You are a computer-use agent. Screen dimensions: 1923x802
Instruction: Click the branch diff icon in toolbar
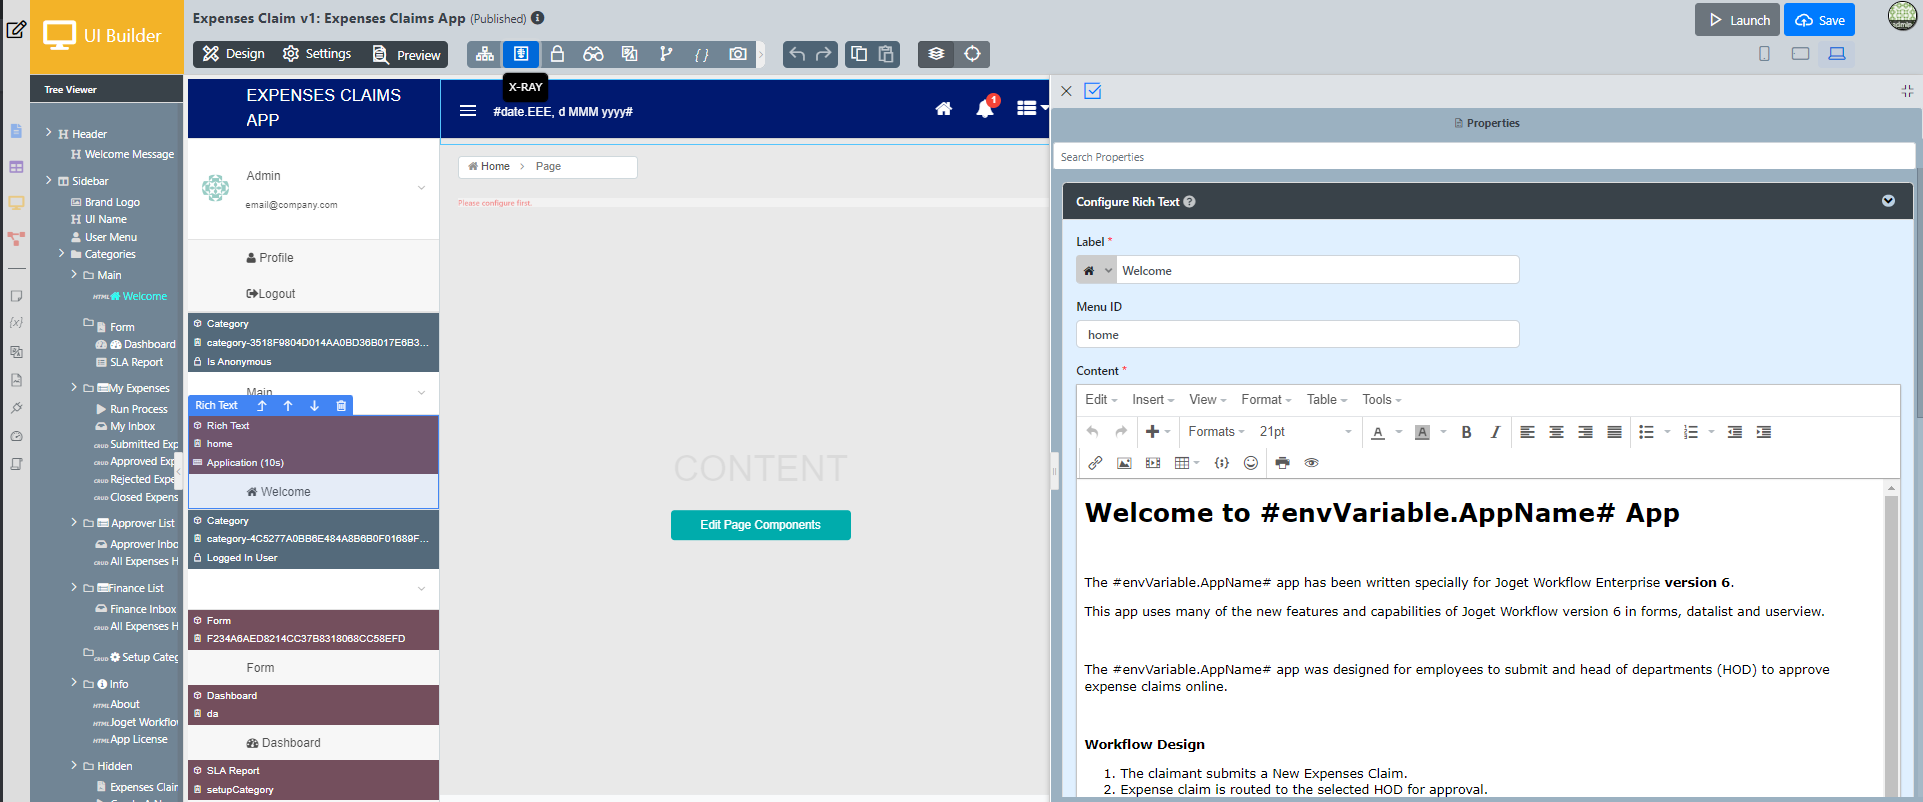[666, 54]
